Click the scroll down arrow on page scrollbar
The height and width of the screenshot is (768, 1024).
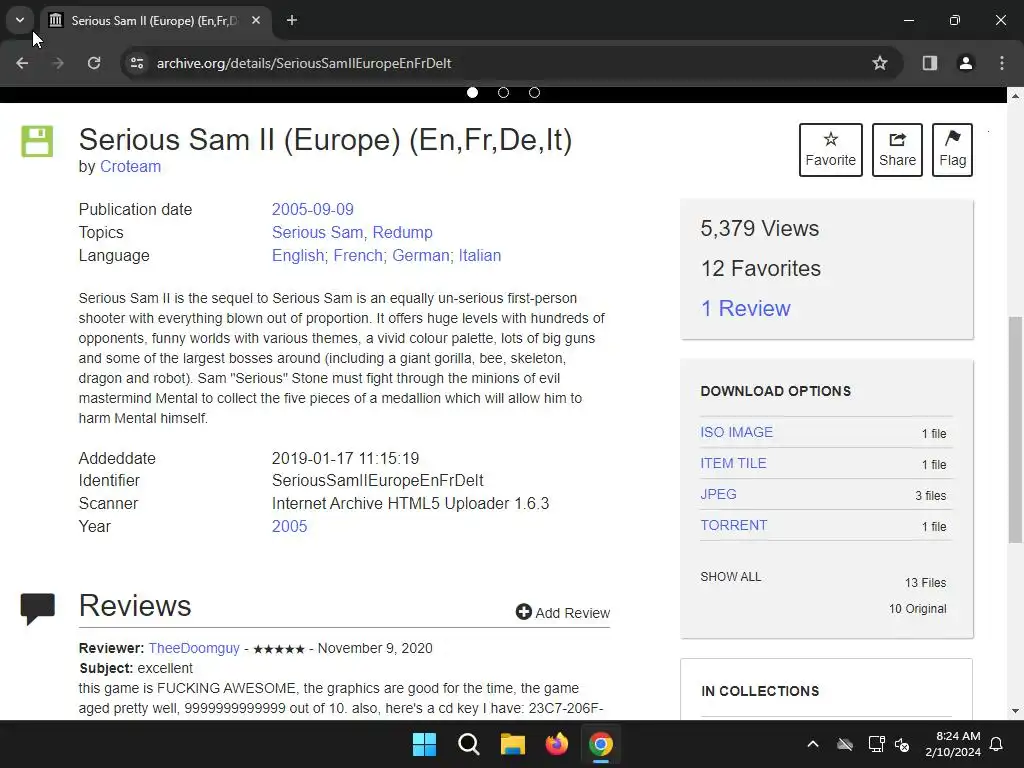[x=1015, y=711]
